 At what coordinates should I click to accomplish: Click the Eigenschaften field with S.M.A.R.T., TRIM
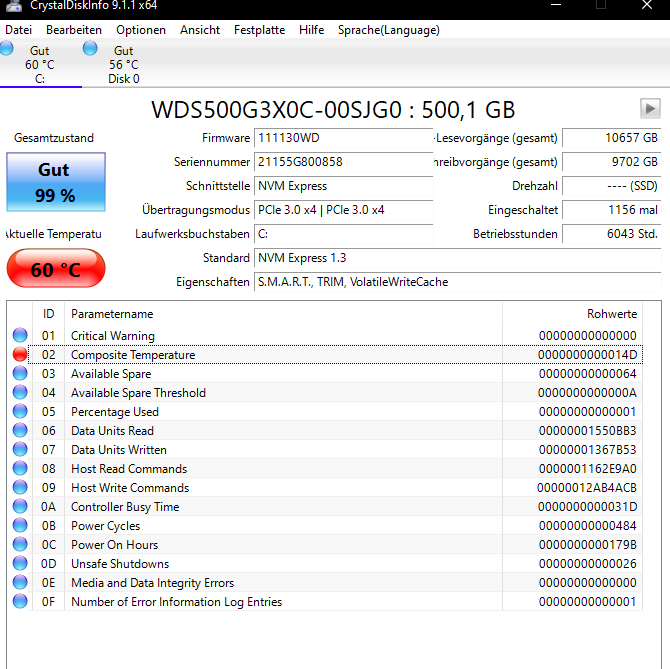pos(458,282)
